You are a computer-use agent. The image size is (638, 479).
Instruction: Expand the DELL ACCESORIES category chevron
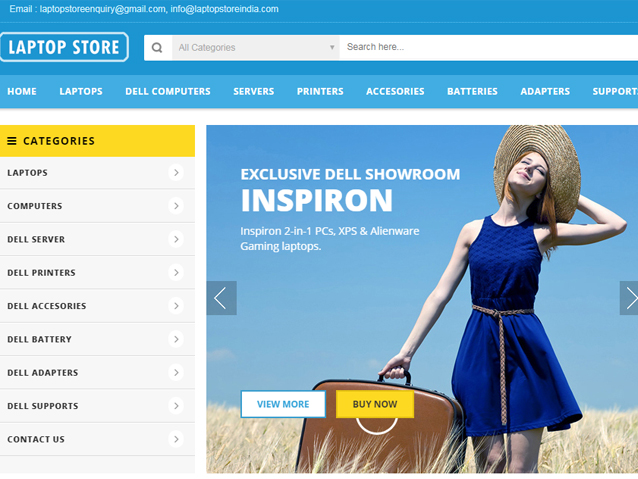[176, 306]
